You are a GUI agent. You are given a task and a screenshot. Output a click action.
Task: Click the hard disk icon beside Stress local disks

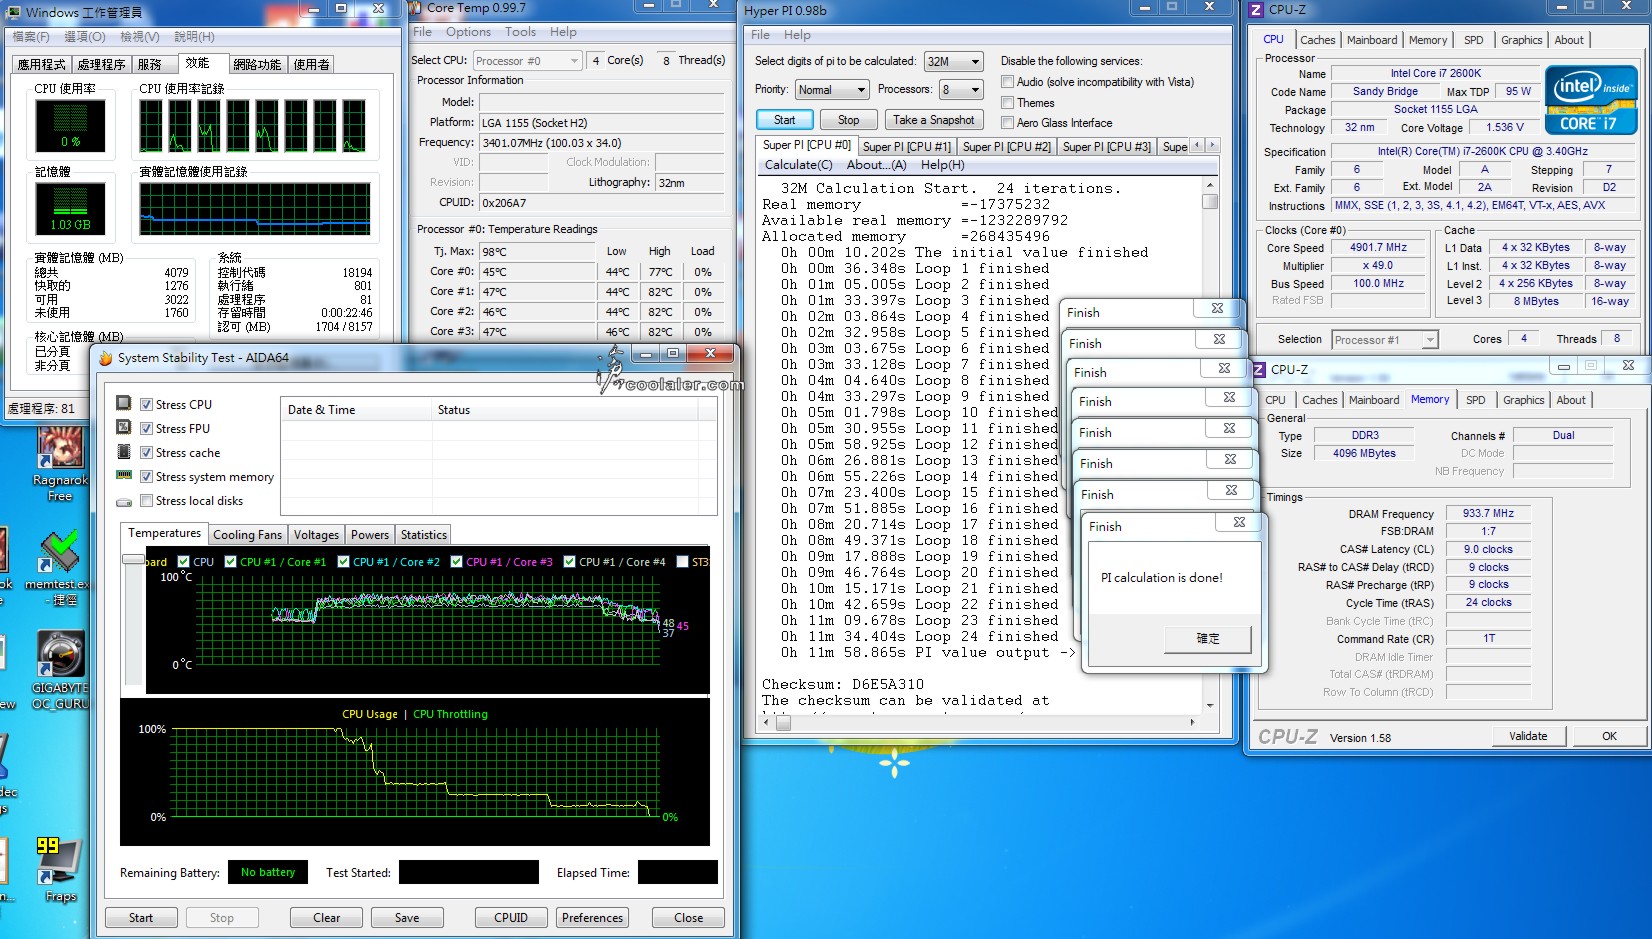coord(124,501)
